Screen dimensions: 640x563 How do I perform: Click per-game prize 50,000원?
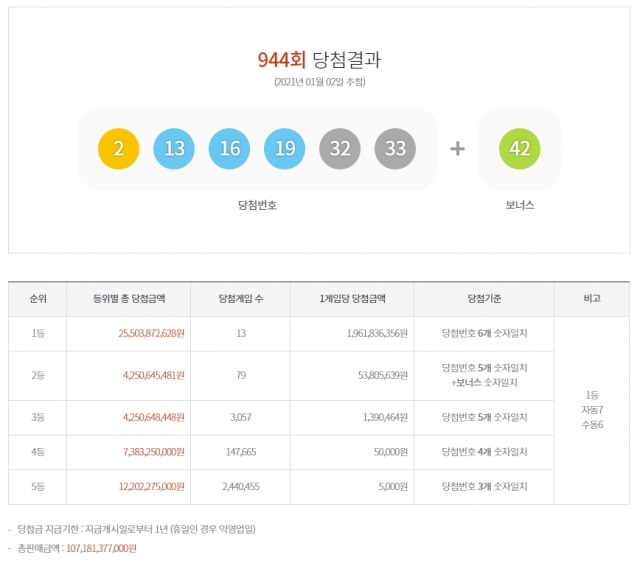coord(391,452)
